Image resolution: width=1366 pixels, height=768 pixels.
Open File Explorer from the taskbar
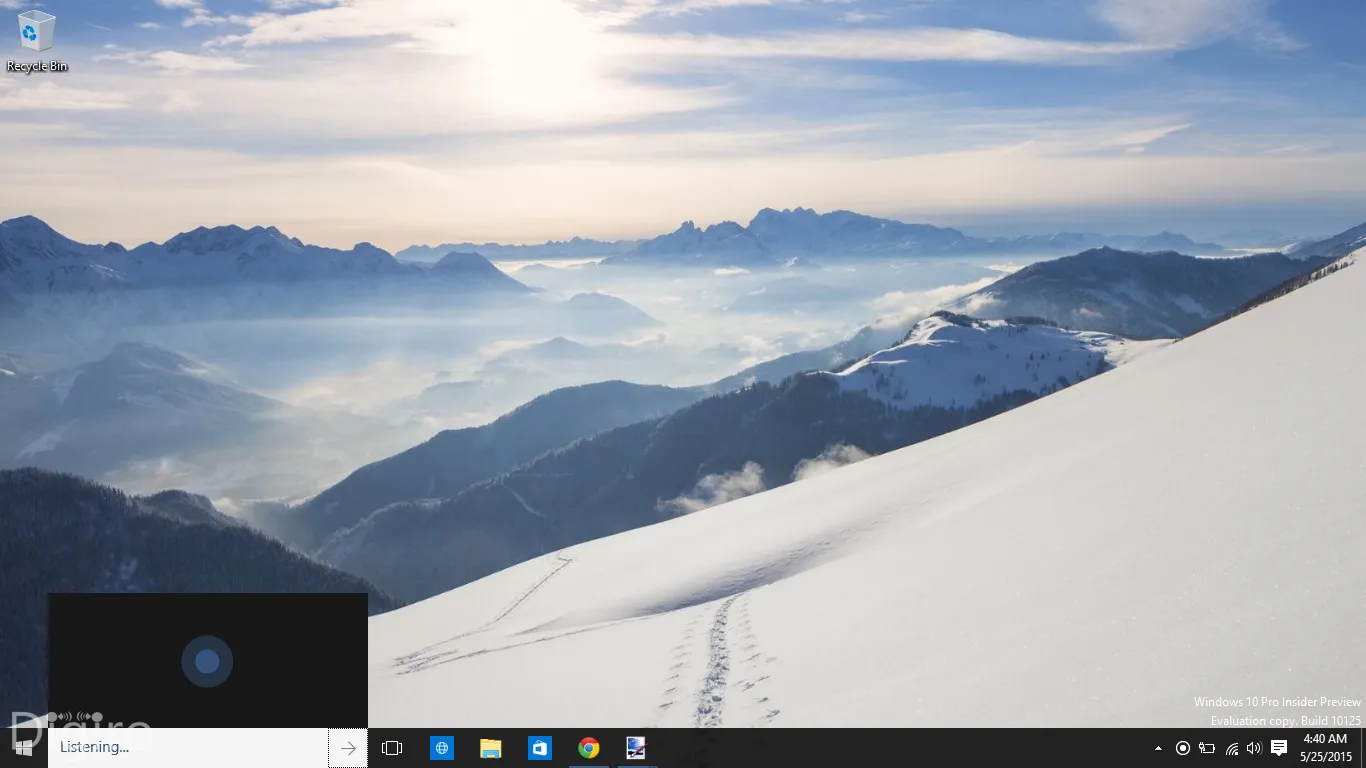point(491,748)
